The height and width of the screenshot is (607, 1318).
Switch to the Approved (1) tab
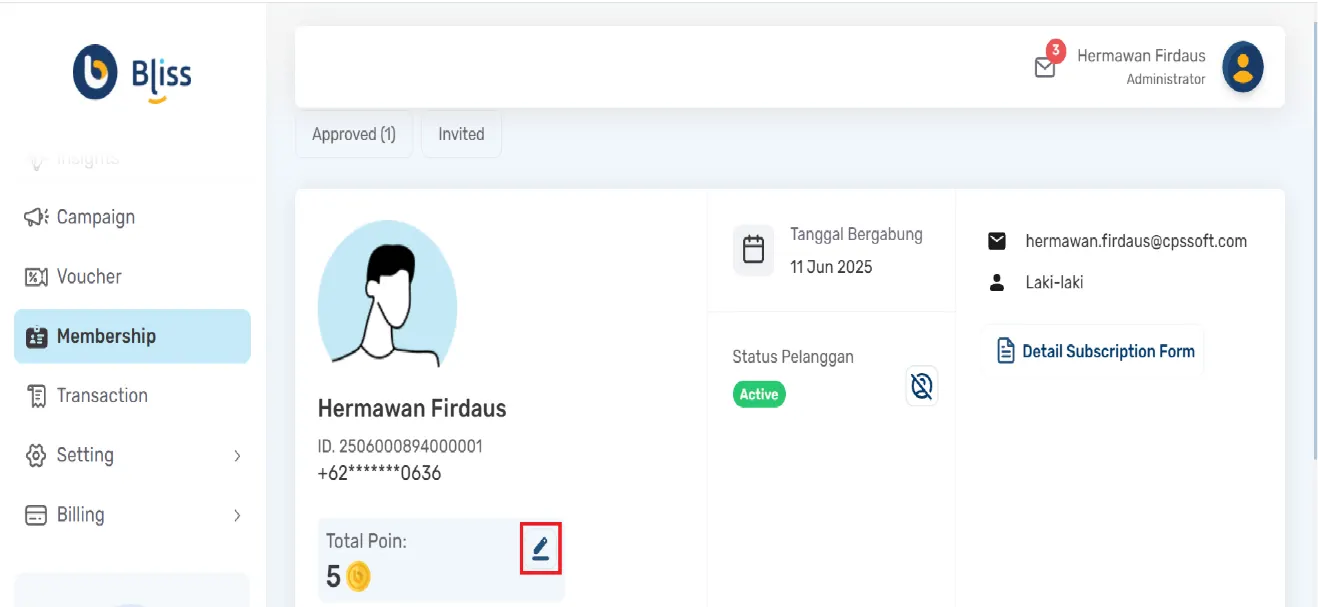tap(354, 134)
